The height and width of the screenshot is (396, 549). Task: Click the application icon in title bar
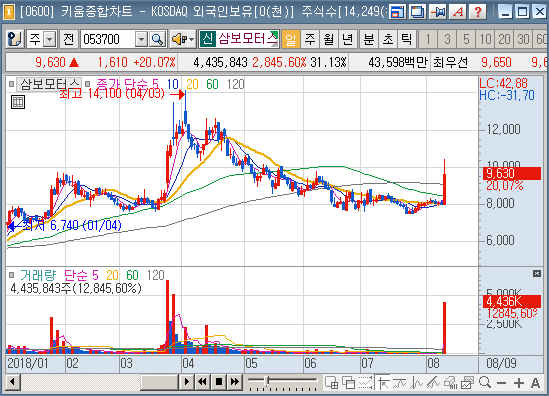(9, 12)
